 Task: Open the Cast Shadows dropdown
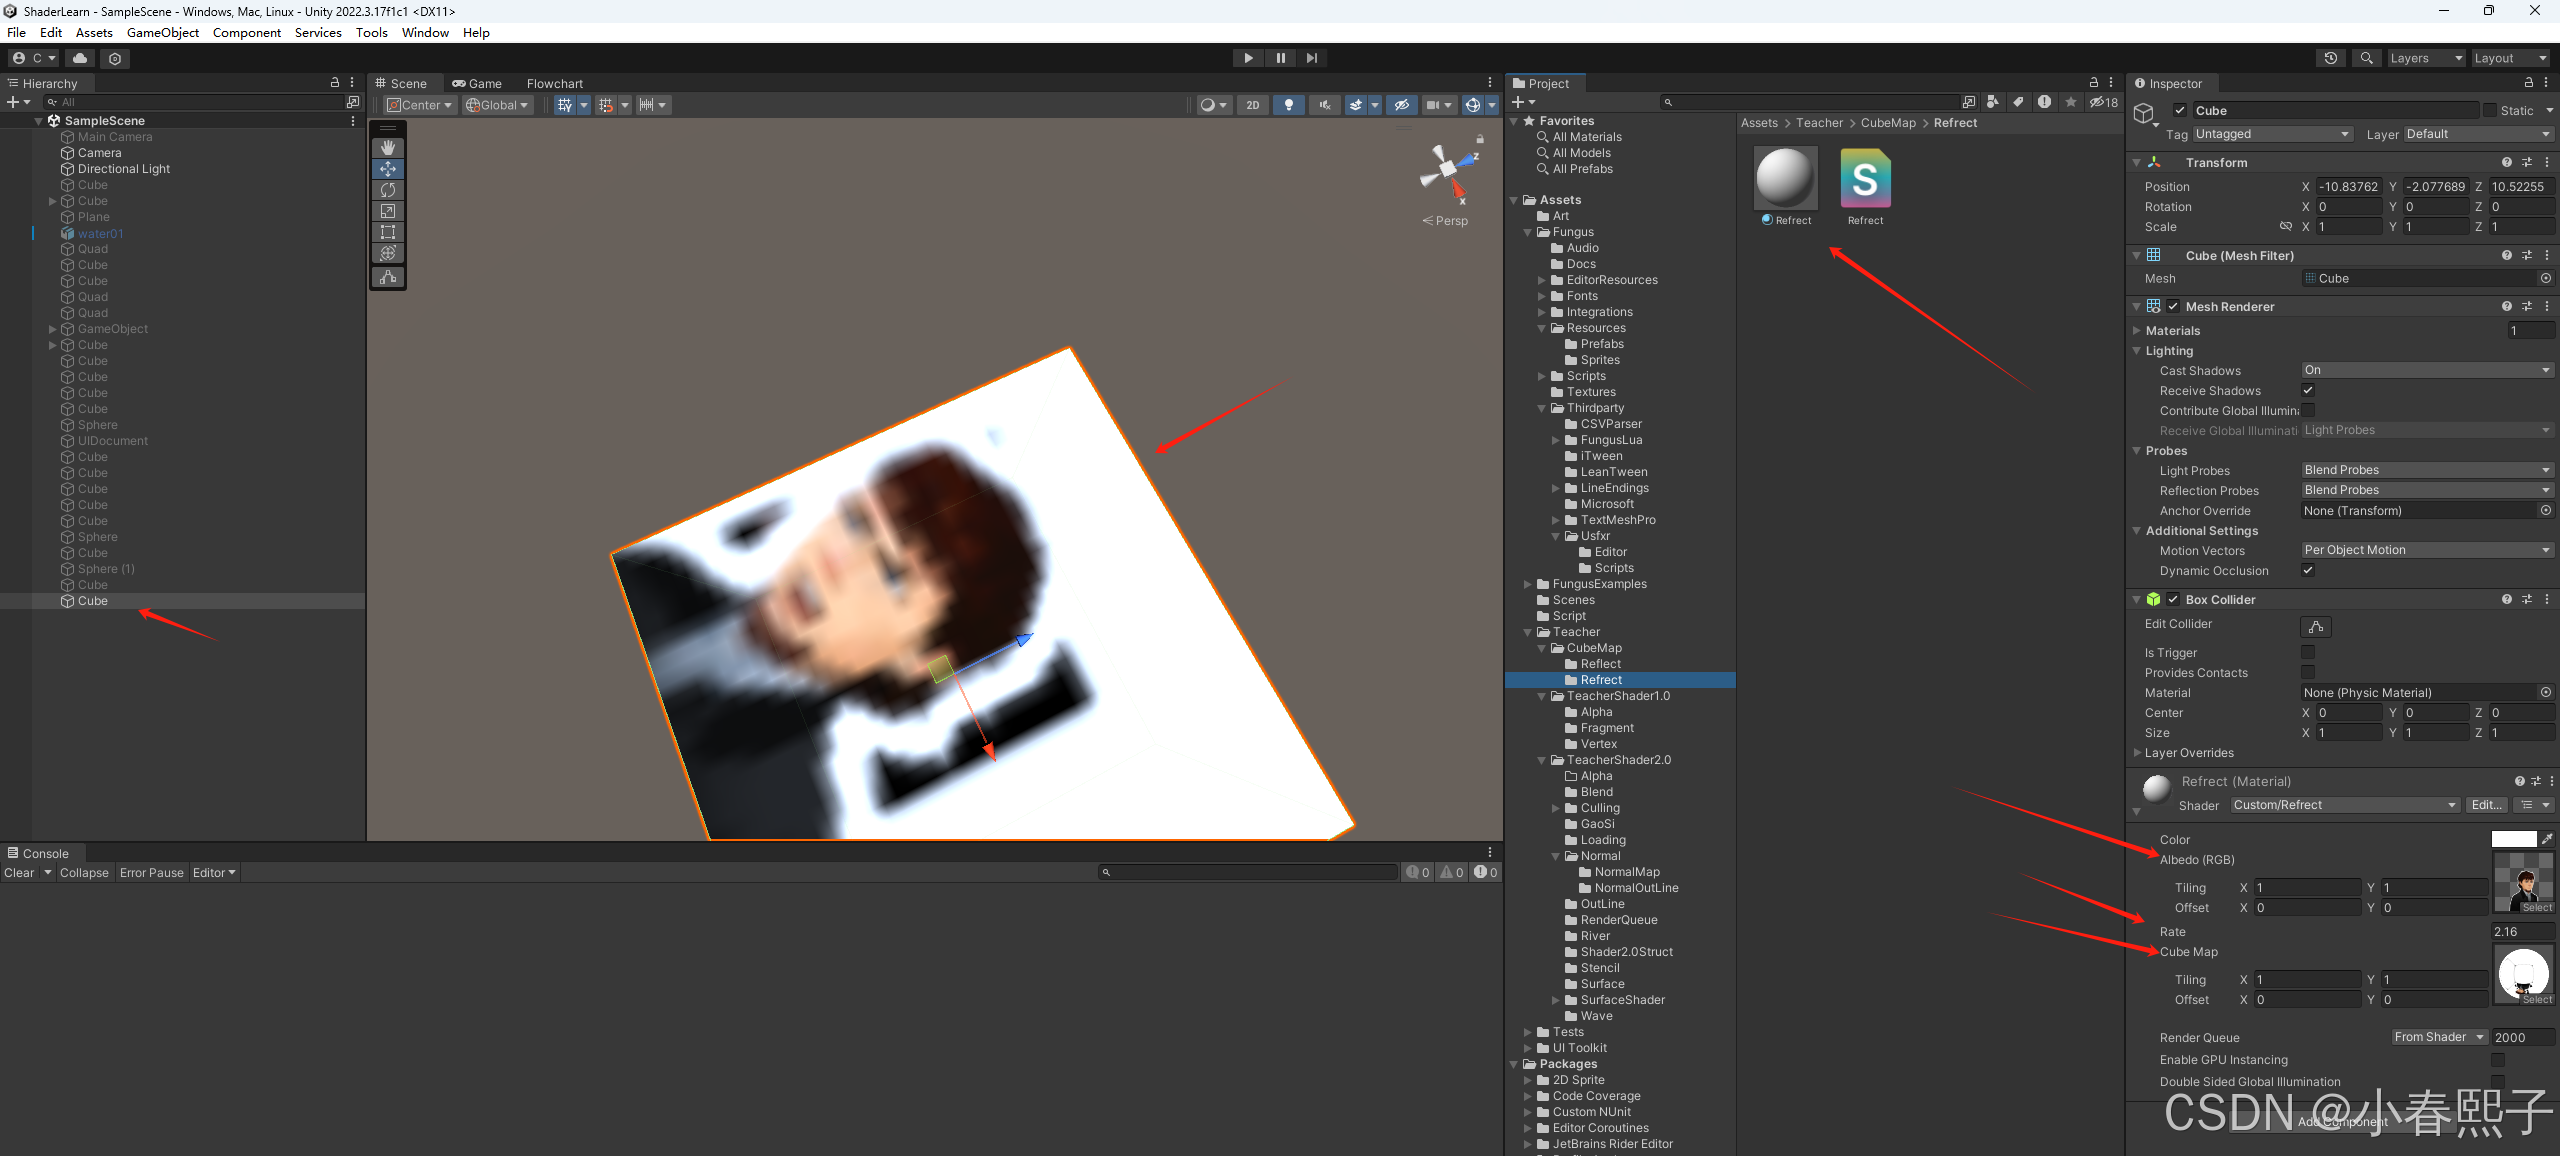tap(2426, 371)
